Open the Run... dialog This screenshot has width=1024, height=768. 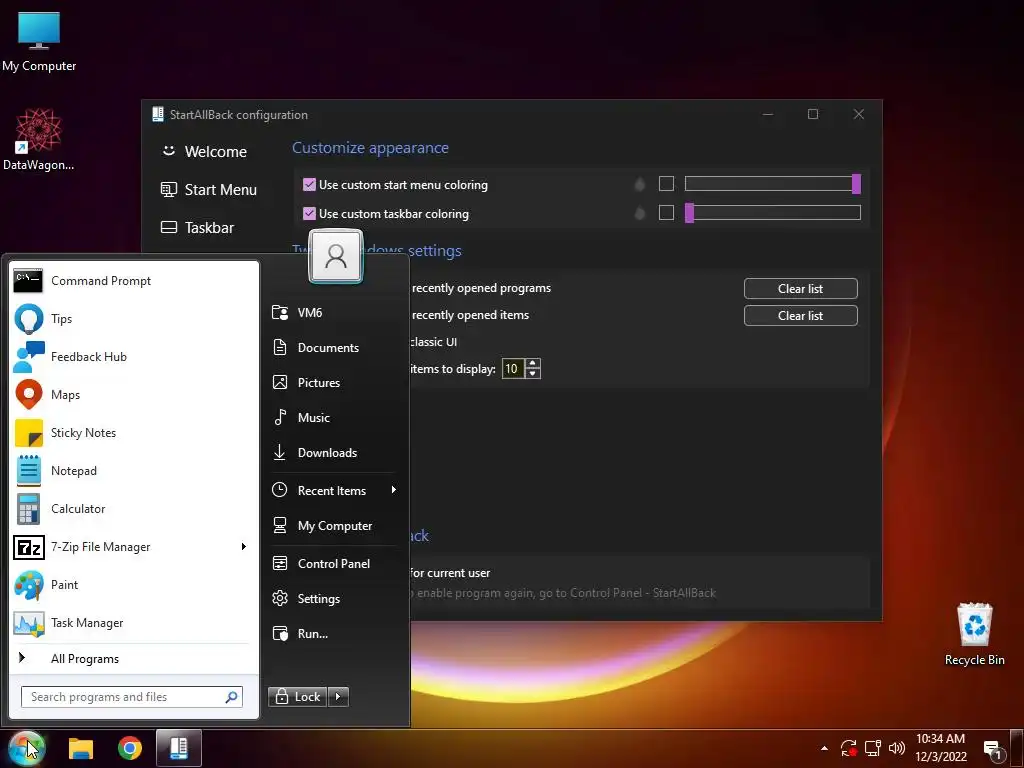click(333, 633)
